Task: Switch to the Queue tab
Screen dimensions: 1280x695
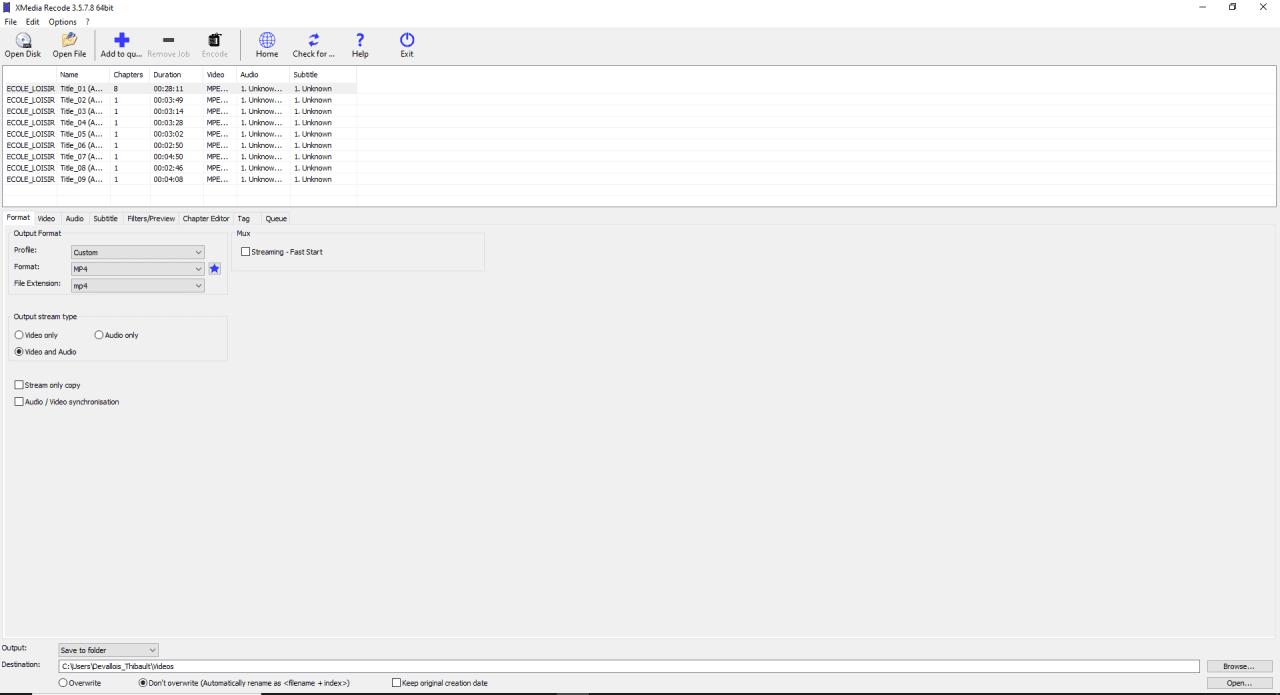Action: pos(276,219)
